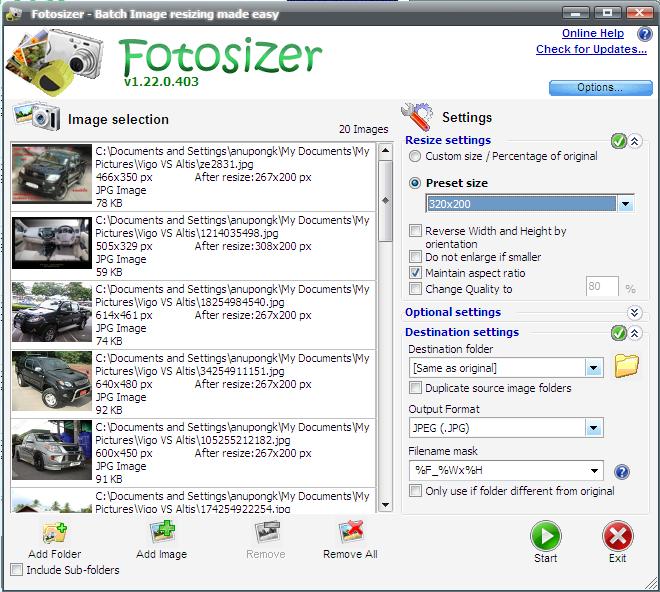Check Do not enlarge if smaller

pos(415,257)
